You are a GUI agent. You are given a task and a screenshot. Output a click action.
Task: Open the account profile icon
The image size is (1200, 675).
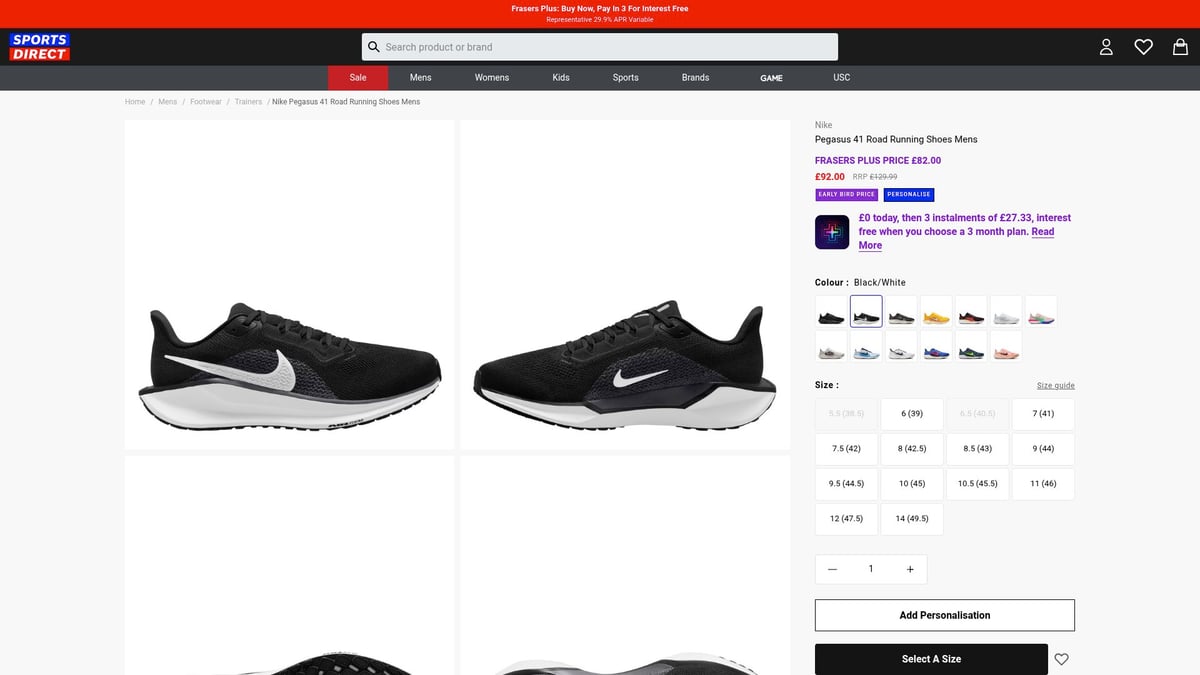[x=1106, y=47]
